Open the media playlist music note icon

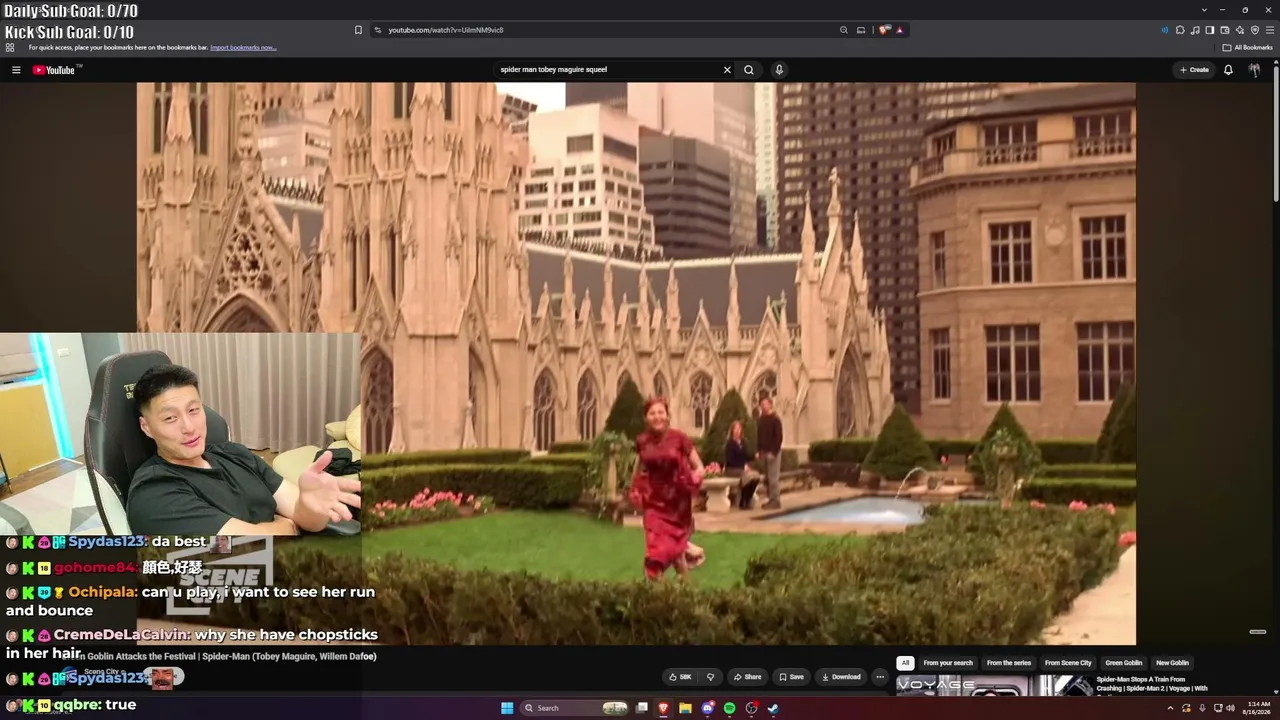coord(1195,30)
